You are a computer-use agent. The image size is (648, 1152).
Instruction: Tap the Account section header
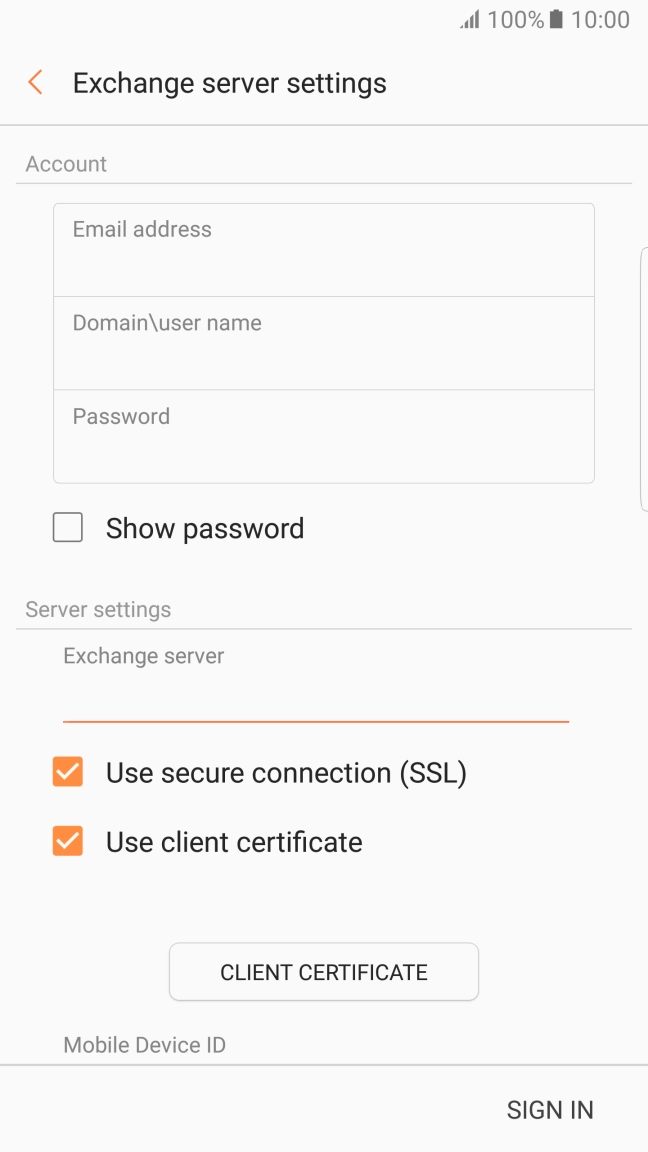(66, 163)
